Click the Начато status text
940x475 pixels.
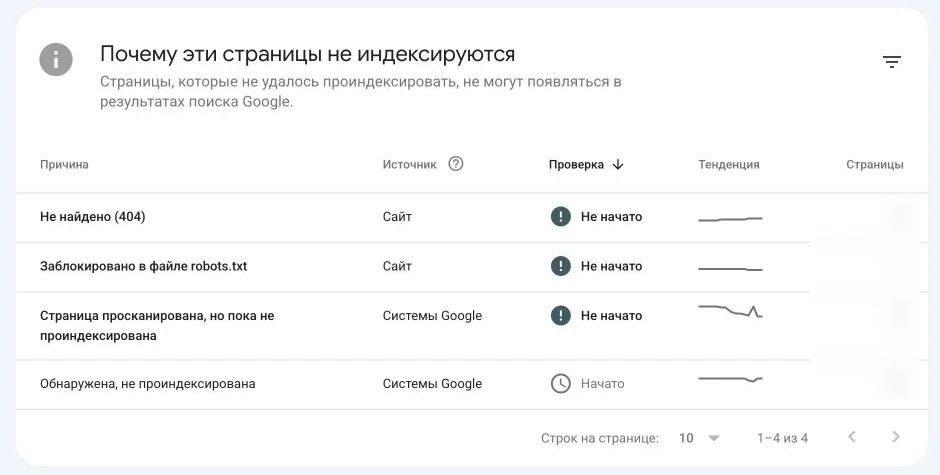click(x=602, y=384)
